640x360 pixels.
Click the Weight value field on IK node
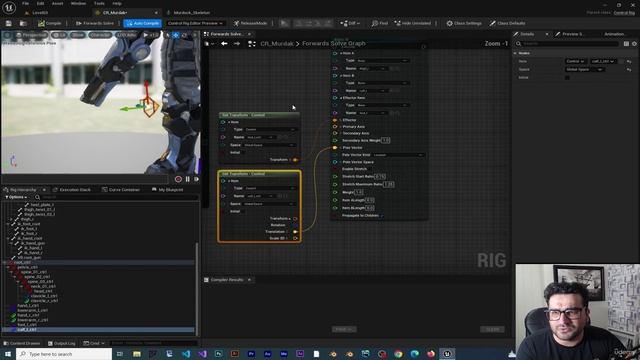click(359, 192)
